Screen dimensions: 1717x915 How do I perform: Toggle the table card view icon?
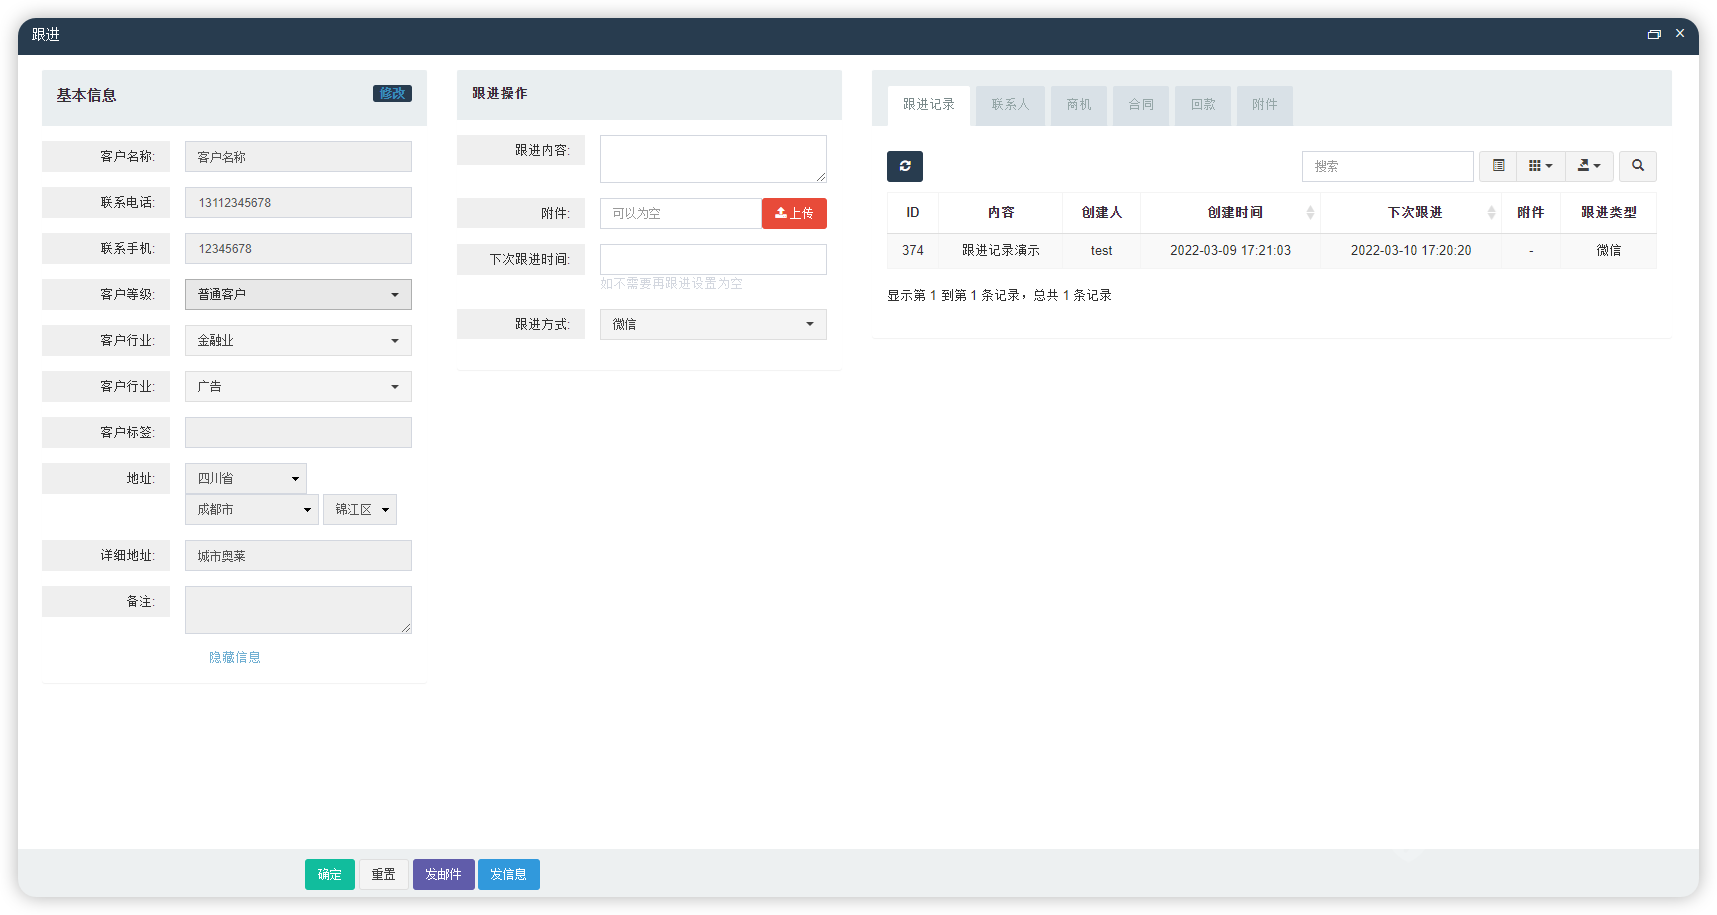(x=1498, y=166)
